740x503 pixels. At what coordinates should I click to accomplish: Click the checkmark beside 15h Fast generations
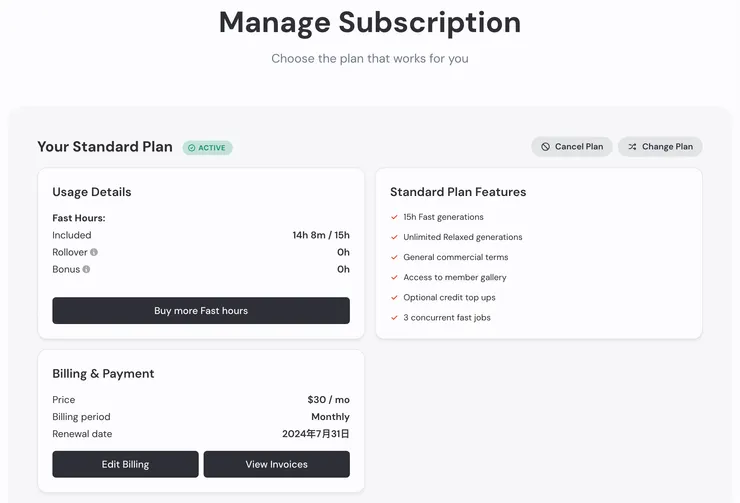pos(394,217)
